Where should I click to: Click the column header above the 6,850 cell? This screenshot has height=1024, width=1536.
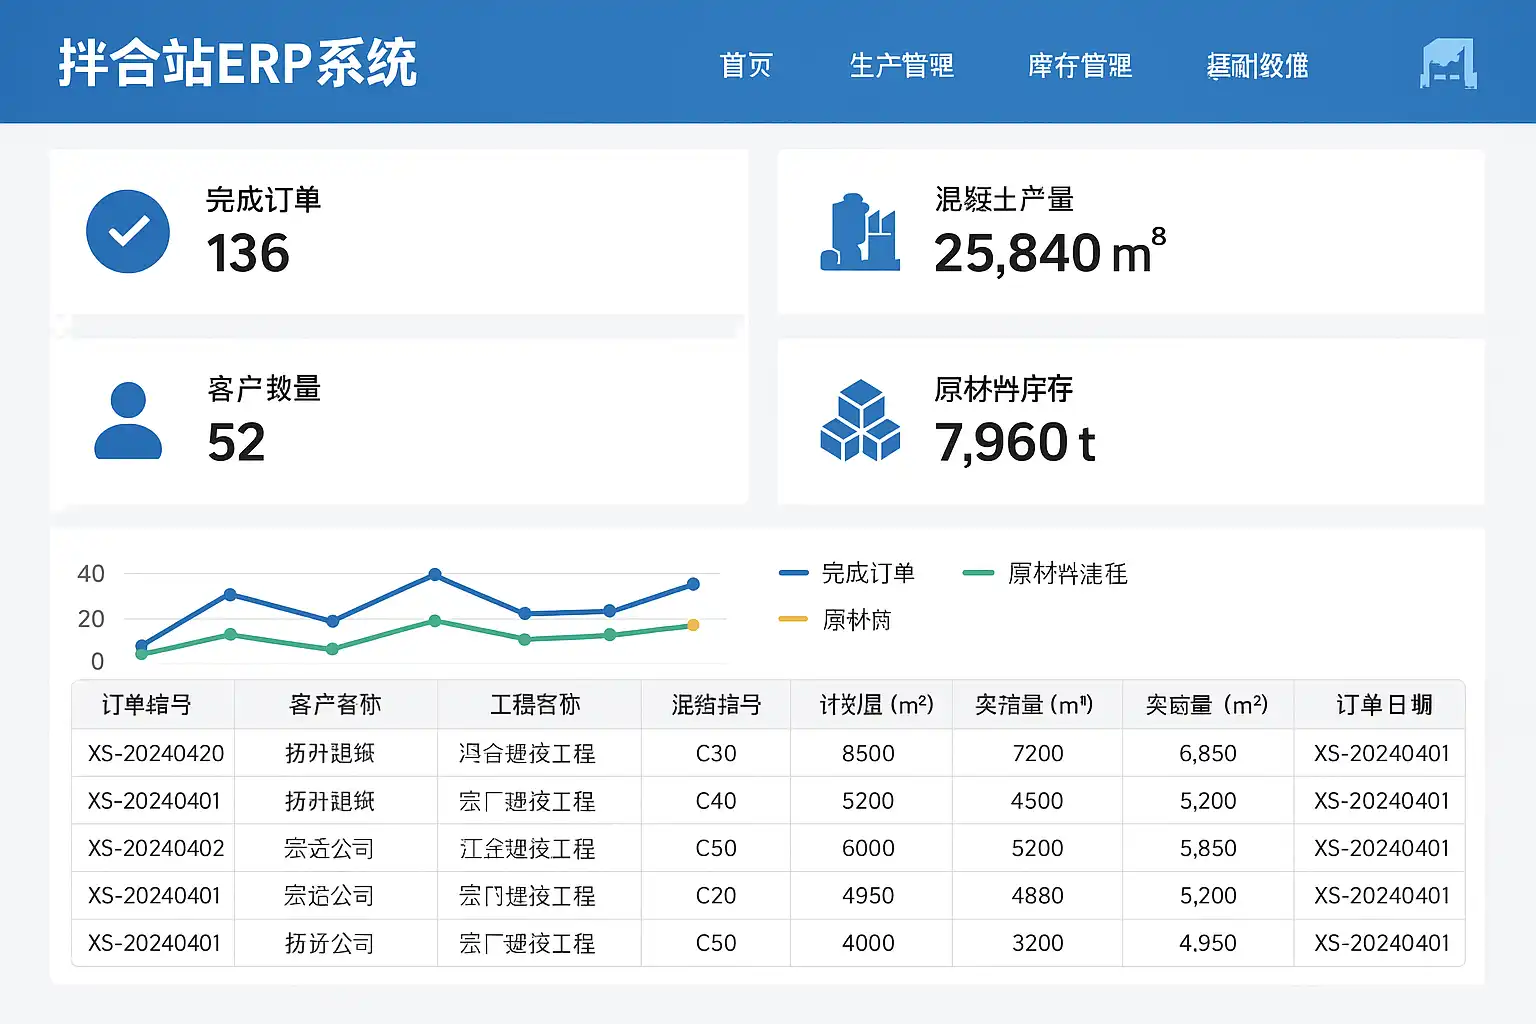click(x=1207, y=705)
